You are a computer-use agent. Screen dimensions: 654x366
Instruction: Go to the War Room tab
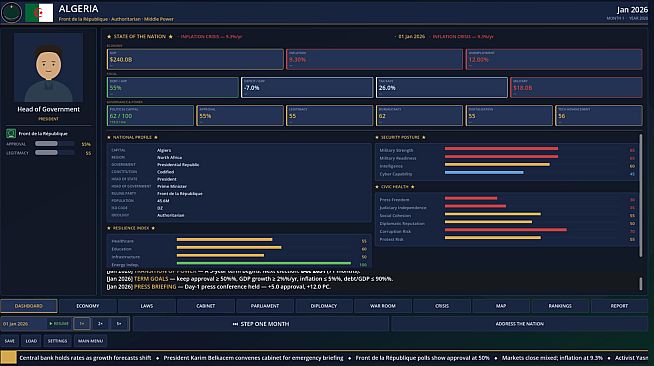pos(383,306)
